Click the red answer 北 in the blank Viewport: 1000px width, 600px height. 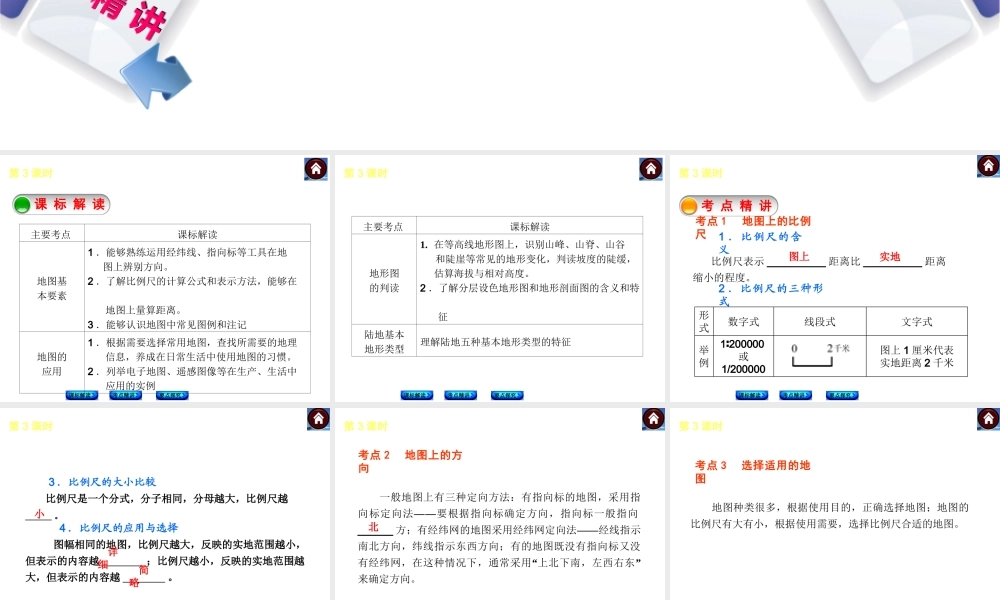pos(374,527)
